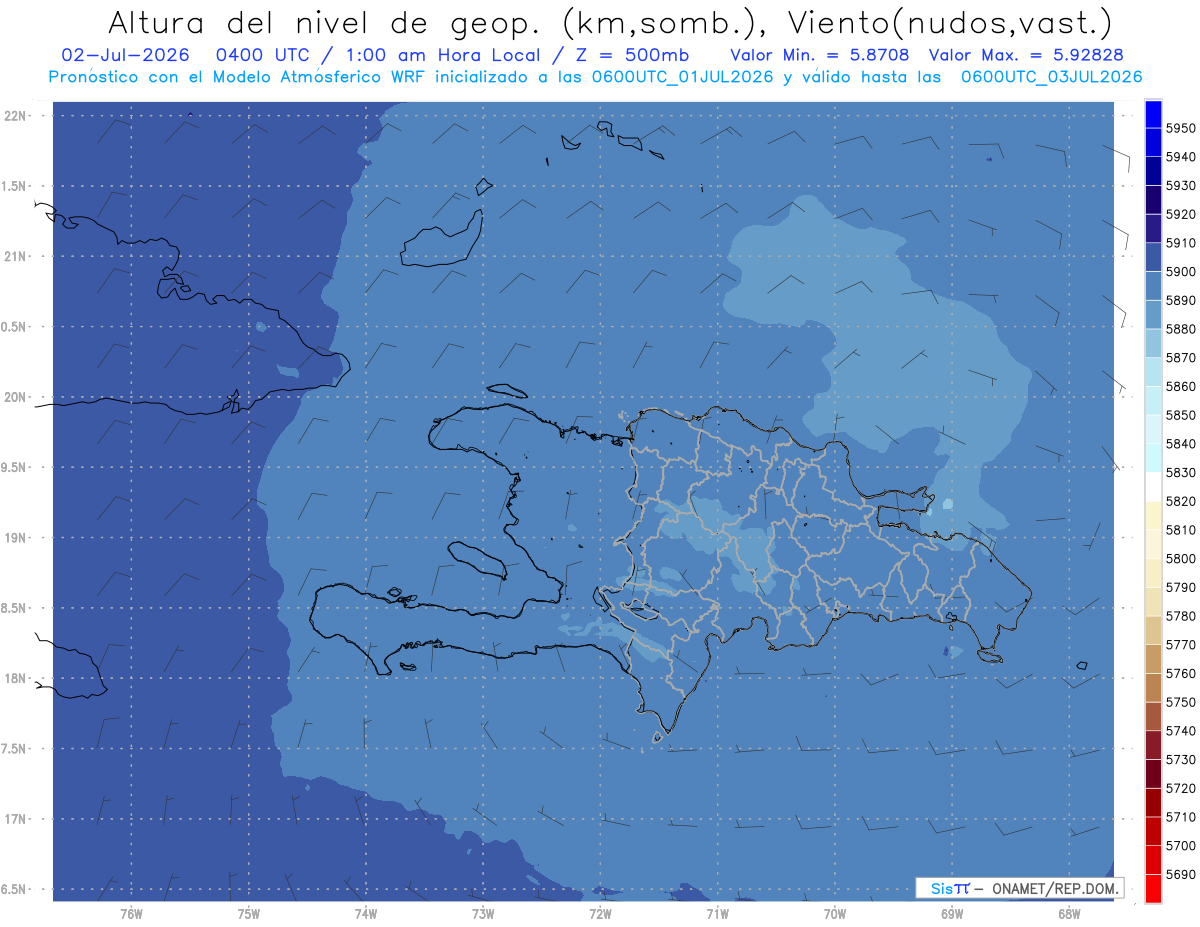The image size is (1200, 927).
Task: Click the '22N' latitude label
Action: [17, 115]
